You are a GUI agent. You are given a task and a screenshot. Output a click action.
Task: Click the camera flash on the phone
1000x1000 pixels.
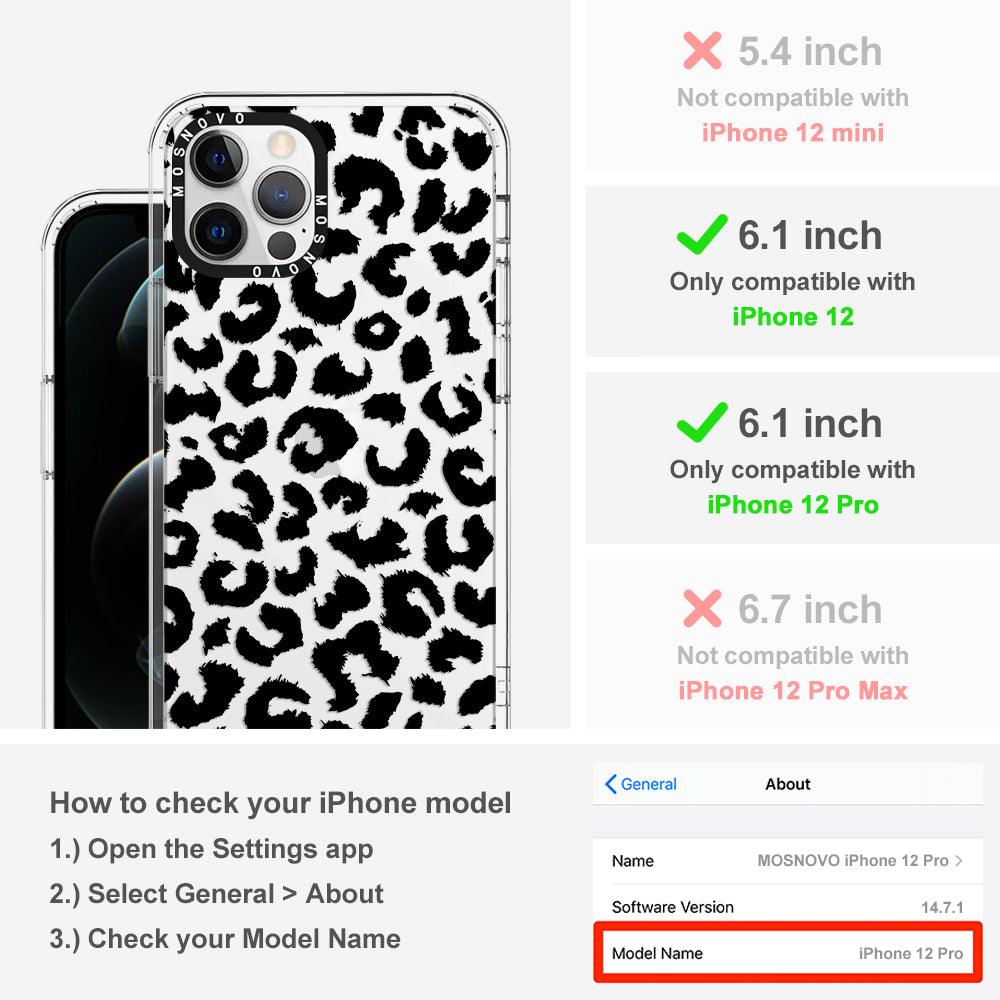coord(279,145)
